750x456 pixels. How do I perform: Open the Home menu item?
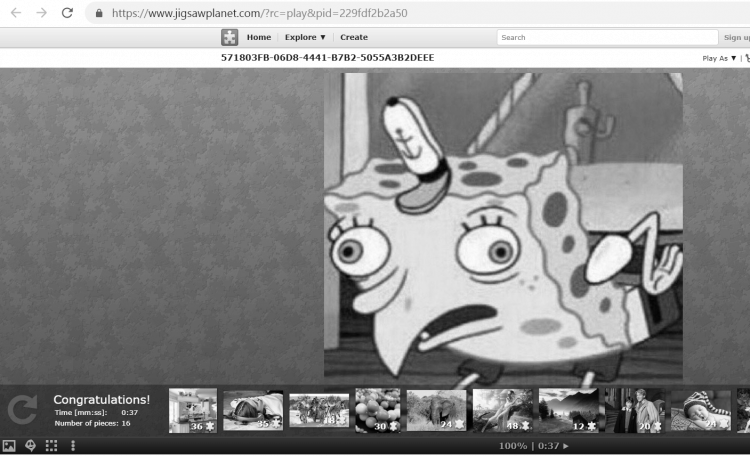pyautogui.click(x=259, y=37)
